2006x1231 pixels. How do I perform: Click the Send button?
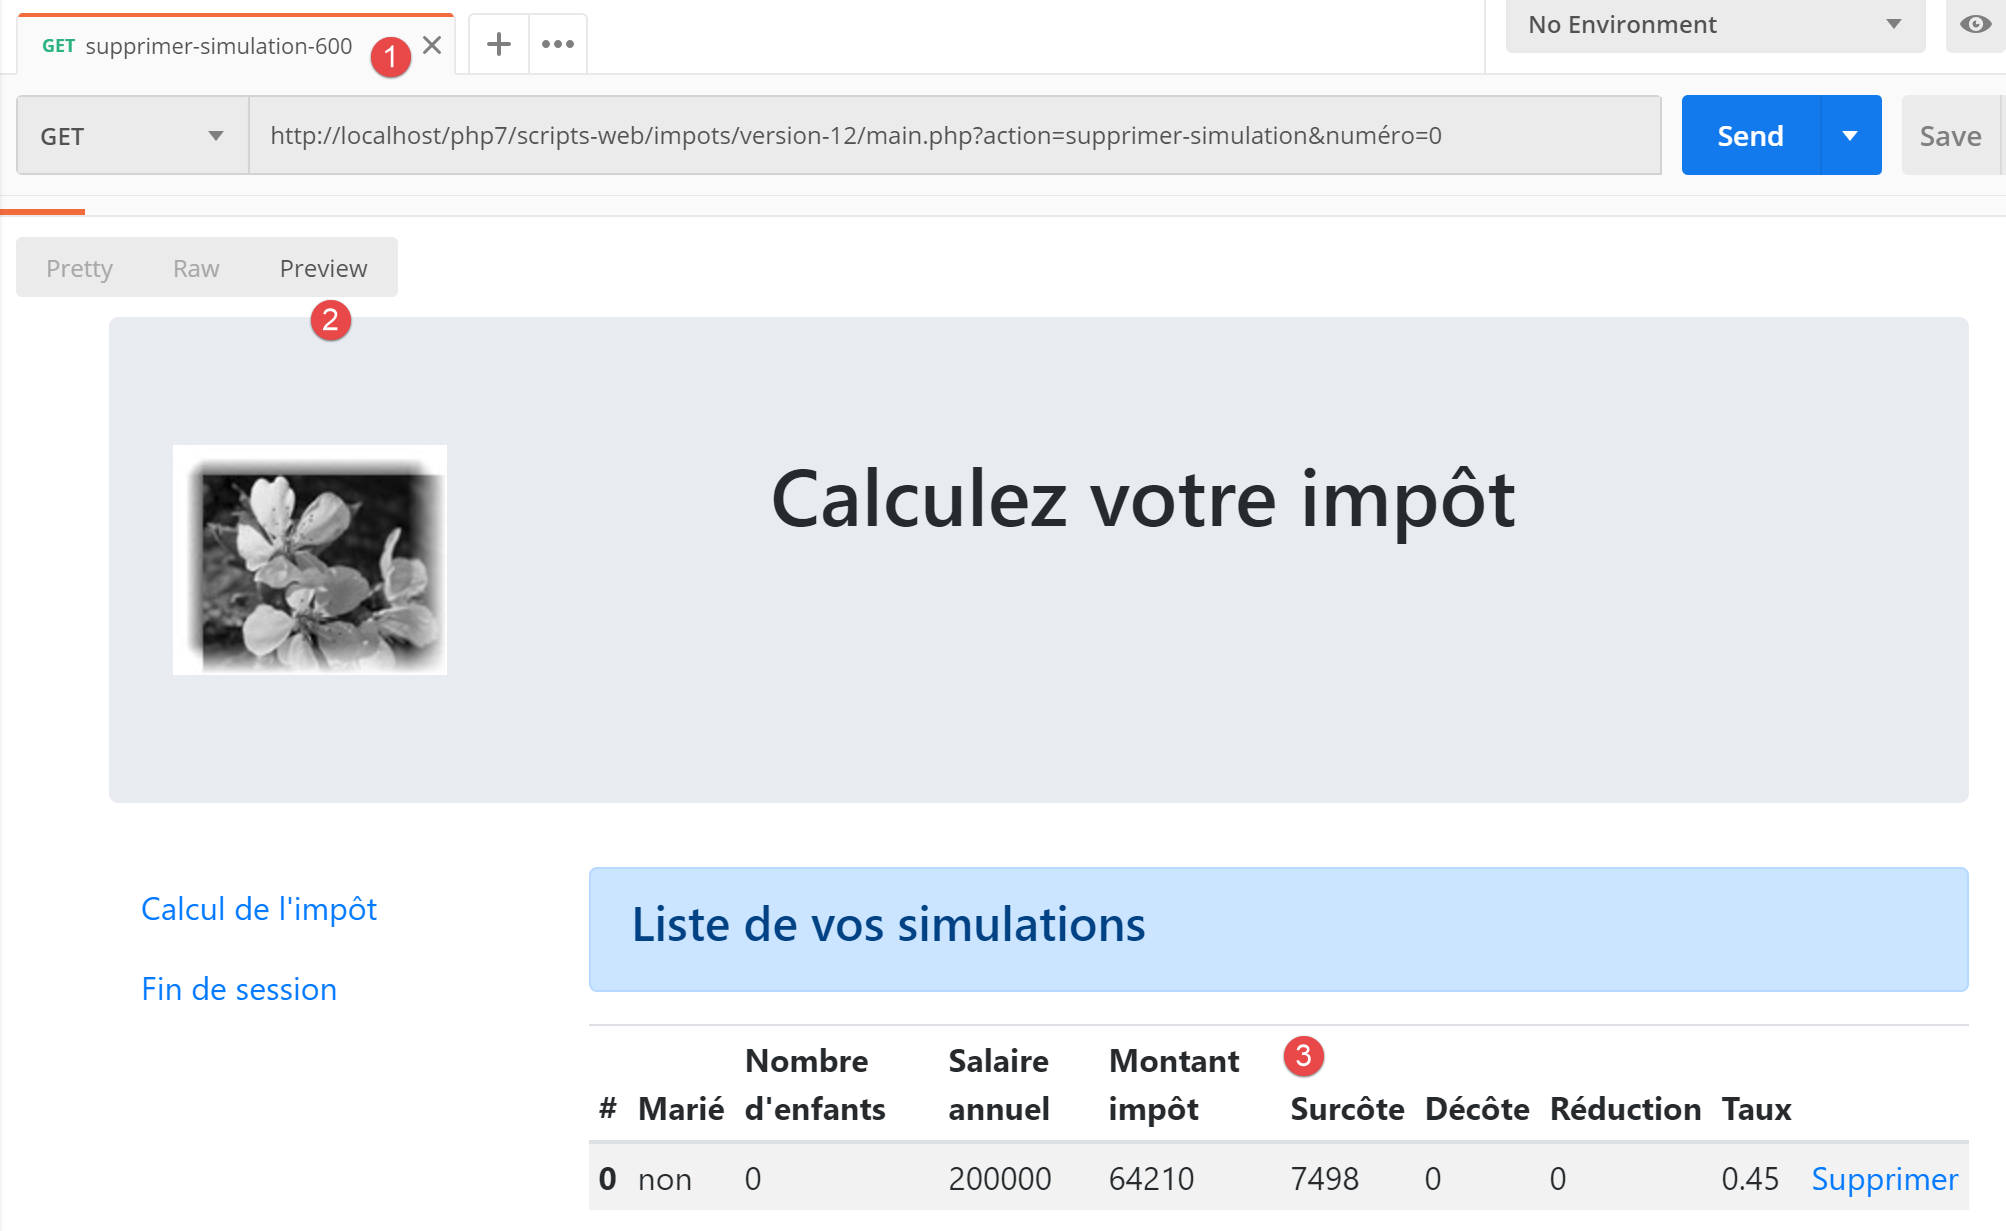(1750, 136)
